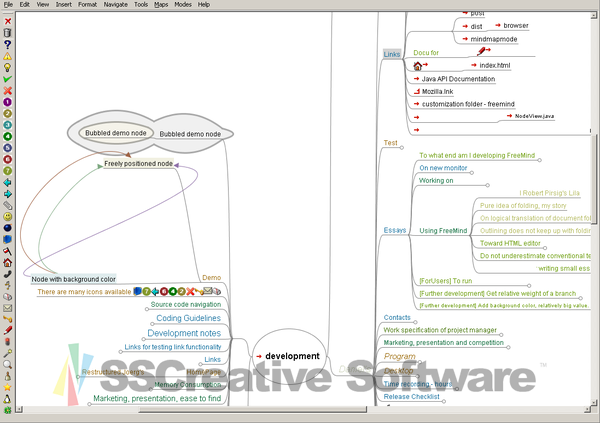Screen dimensions: 600x423
Task: Add the golden key icon in the left toolbar
Action: [x=7, y=319]
